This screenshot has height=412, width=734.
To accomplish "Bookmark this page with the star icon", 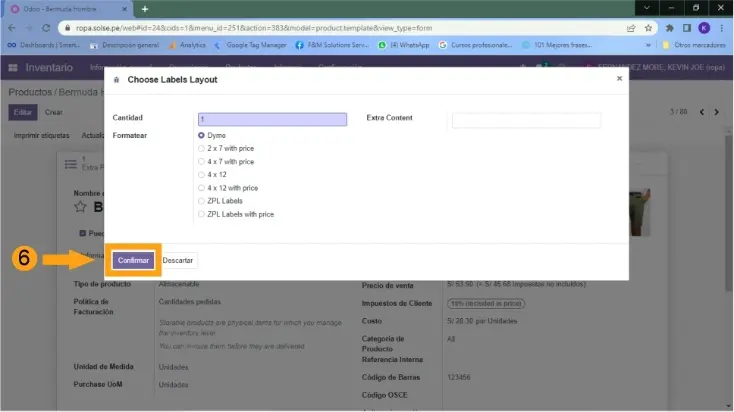I will (x=649, y=28).
